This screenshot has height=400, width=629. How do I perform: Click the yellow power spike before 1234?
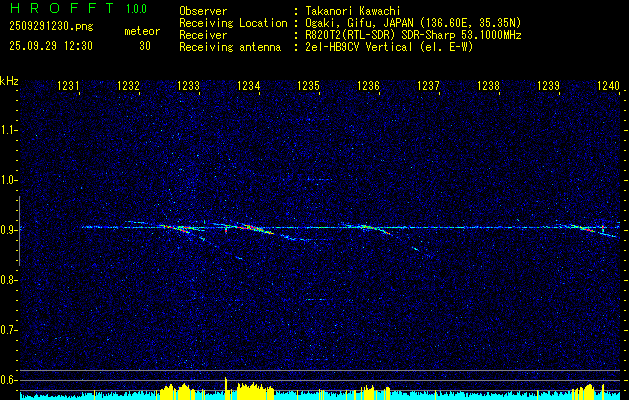click(x=226, y=388)
